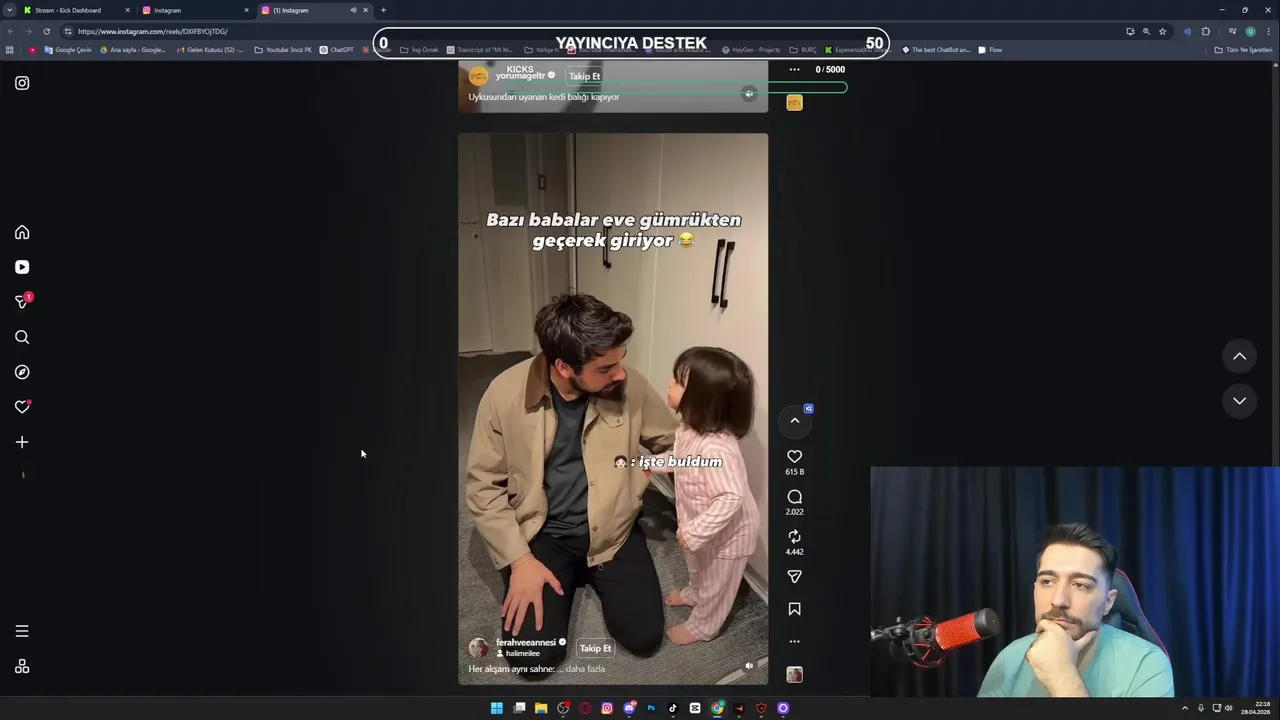Viewport: 1280px width, 720px height.
Task: Switch to the Stream - Kick Dashboard tab
Action: click(x=77, y=10)
